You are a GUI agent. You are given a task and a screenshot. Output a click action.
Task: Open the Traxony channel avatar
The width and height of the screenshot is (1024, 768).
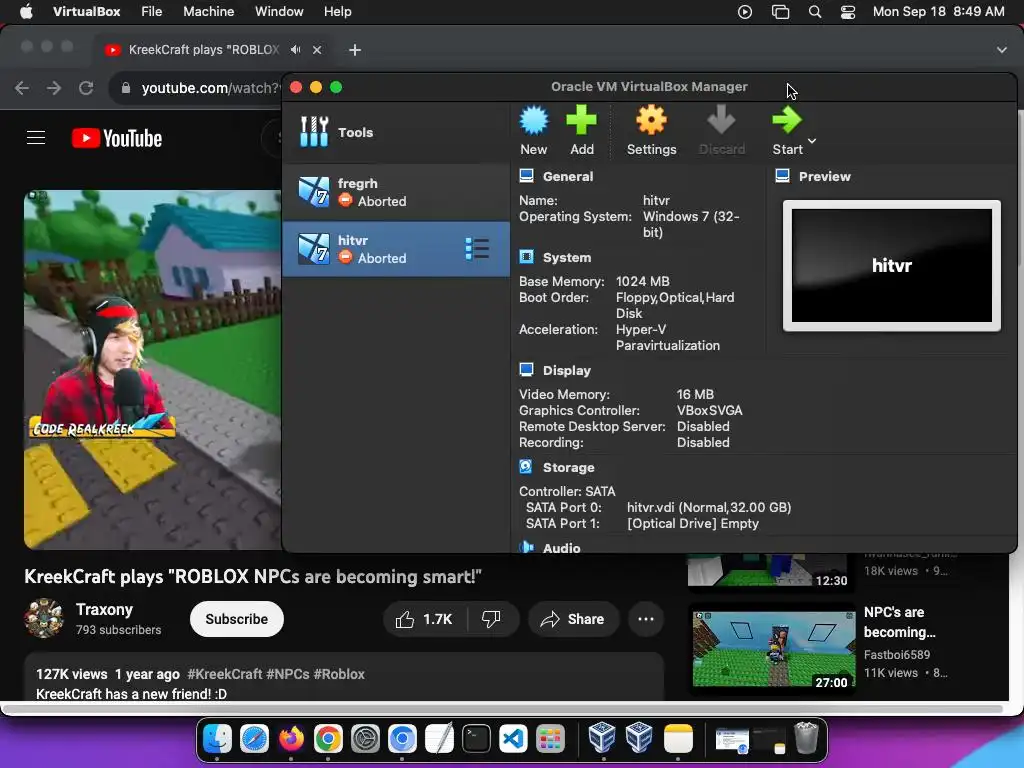(x=44, y=618)
